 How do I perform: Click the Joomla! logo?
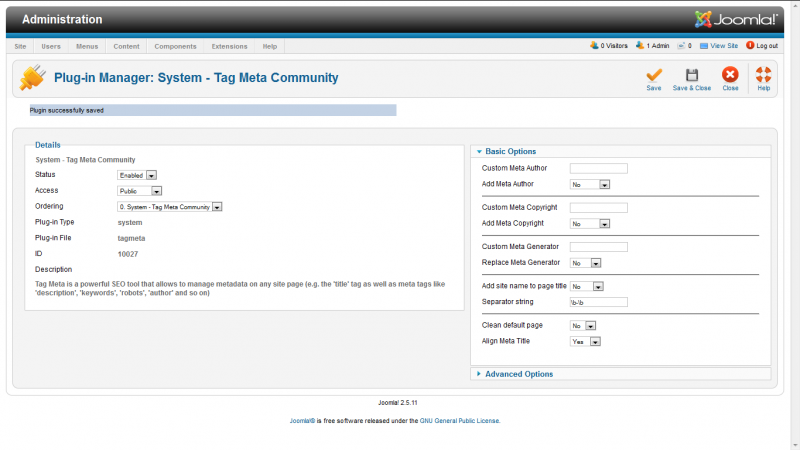pos(736,19)
